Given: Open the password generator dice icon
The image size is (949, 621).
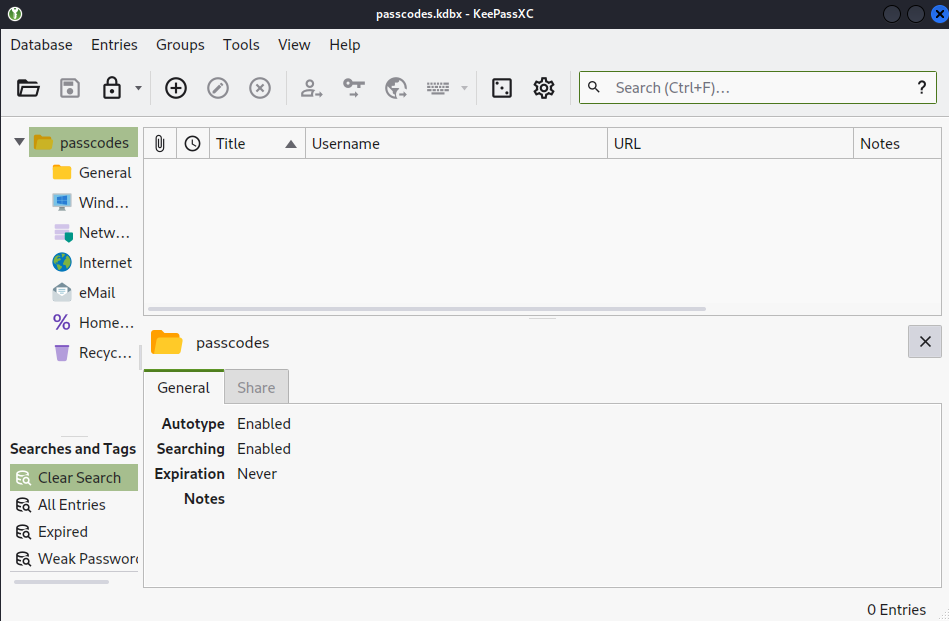Looking at the screenshot, I should (x=502, y=88).
